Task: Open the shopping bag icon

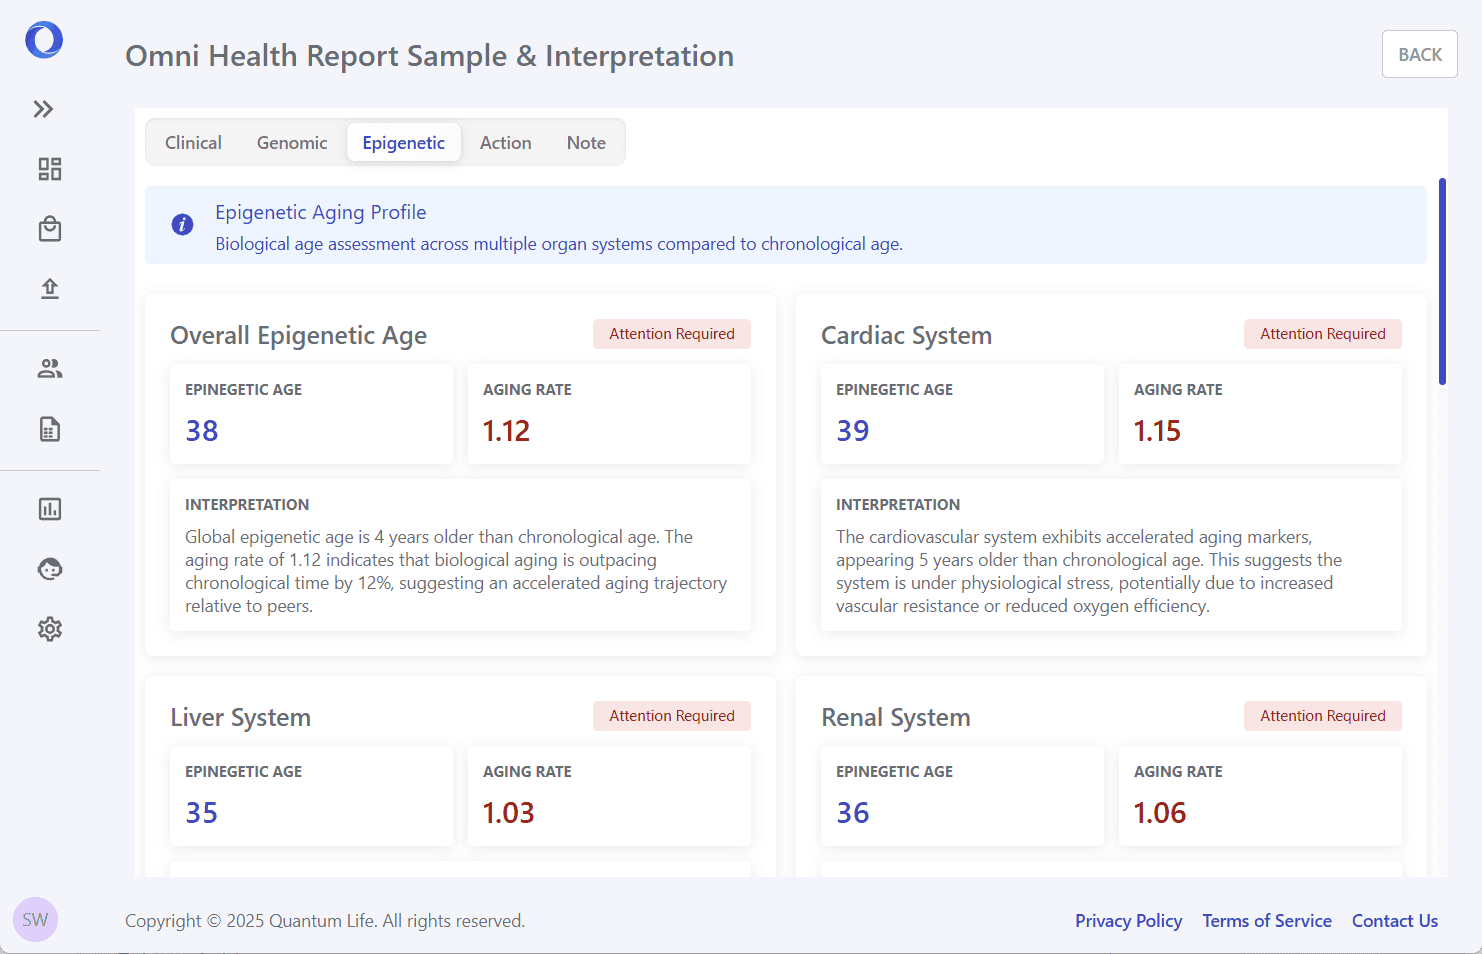Action: point(50,229)
